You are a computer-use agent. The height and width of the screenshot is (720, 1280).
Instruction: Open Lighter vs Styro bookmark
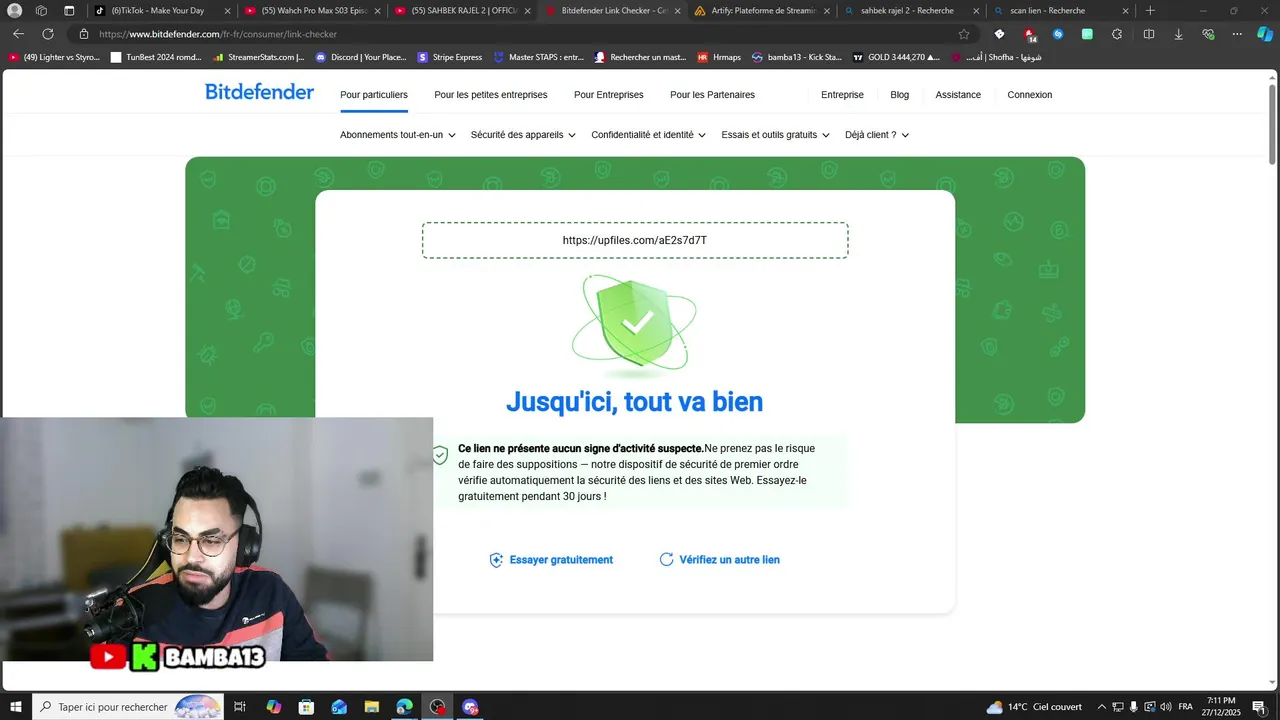pos(55,57)
